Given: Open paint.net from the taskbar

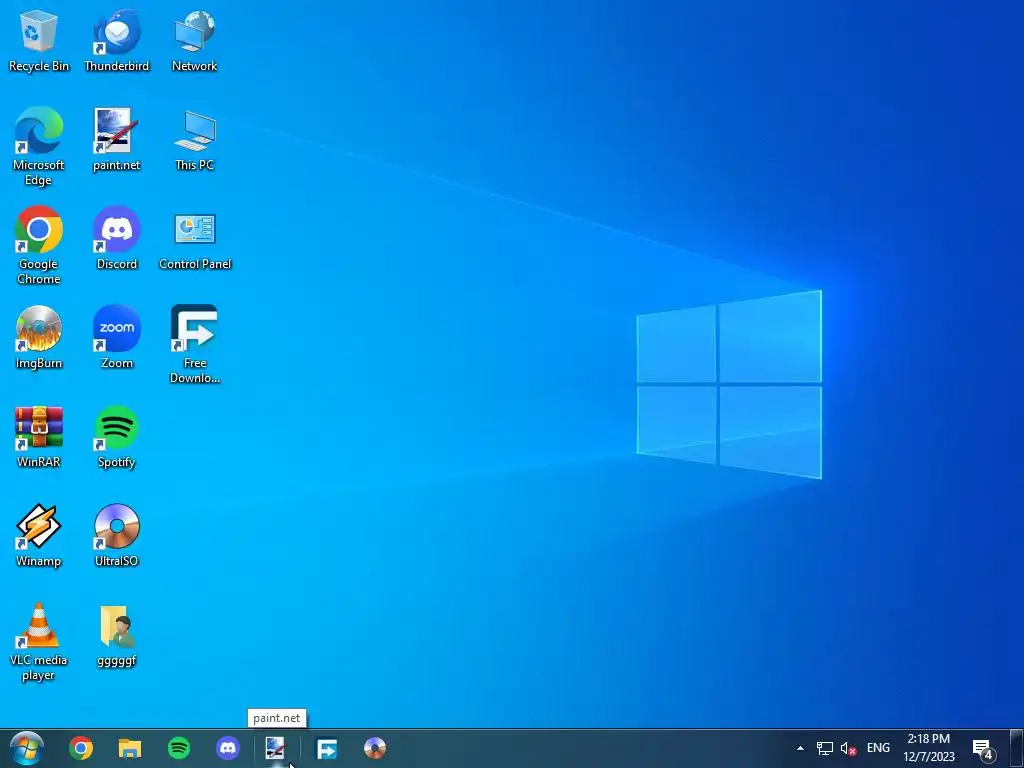Looking at the screenshot, I should point(276,748).
